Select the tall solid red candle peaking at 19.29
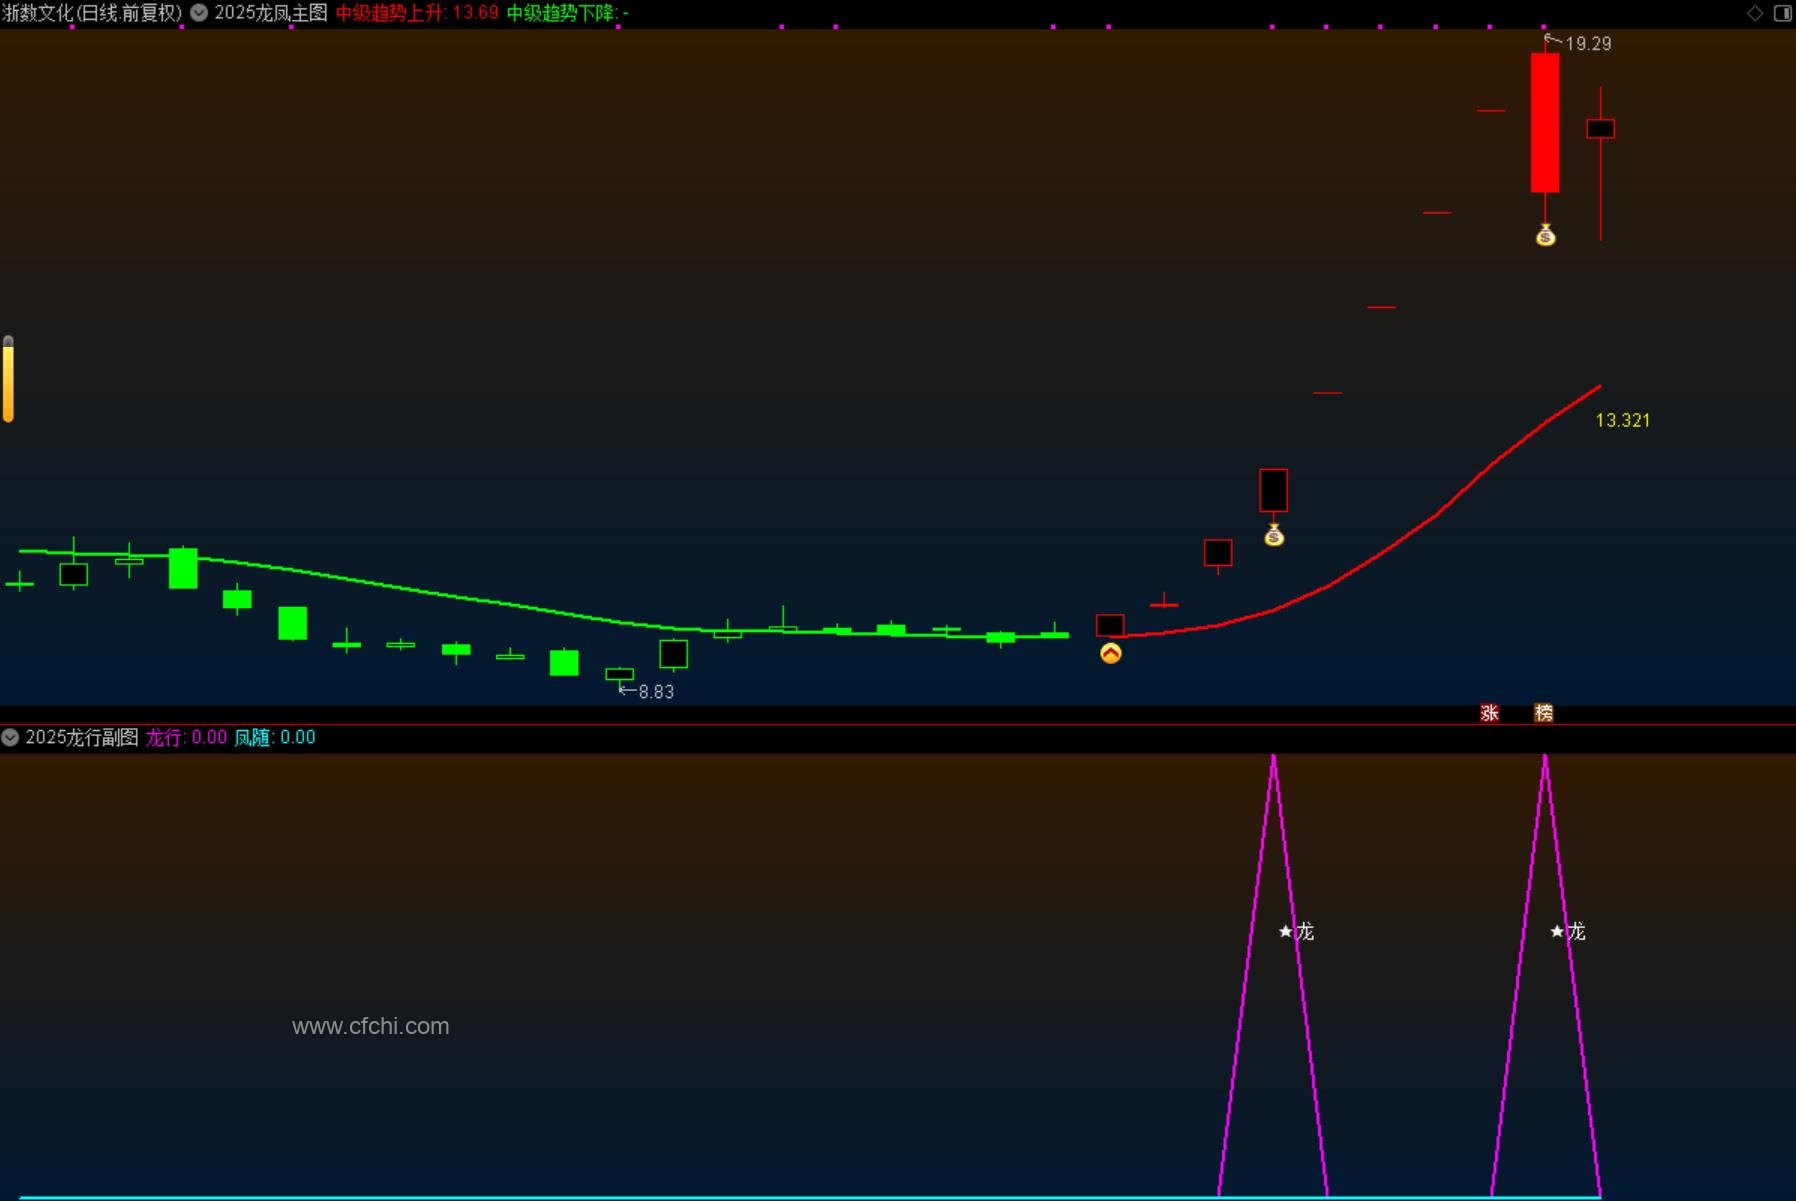Image resolution: width=1796 pixels, height=1201 pixels. tap(1545, 122)
